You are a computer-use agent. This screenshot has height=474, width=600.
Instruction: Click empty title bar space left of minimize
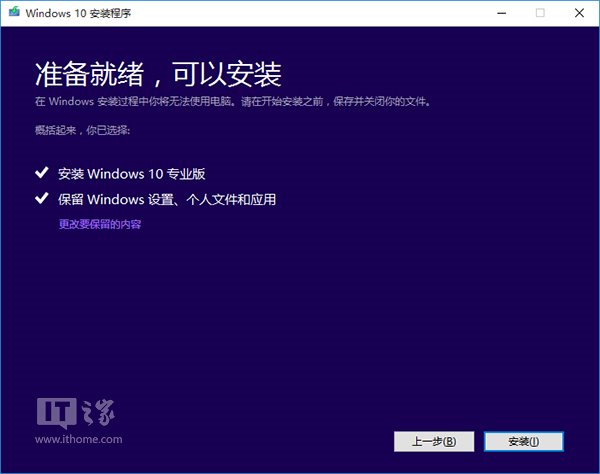pos(300,13)
